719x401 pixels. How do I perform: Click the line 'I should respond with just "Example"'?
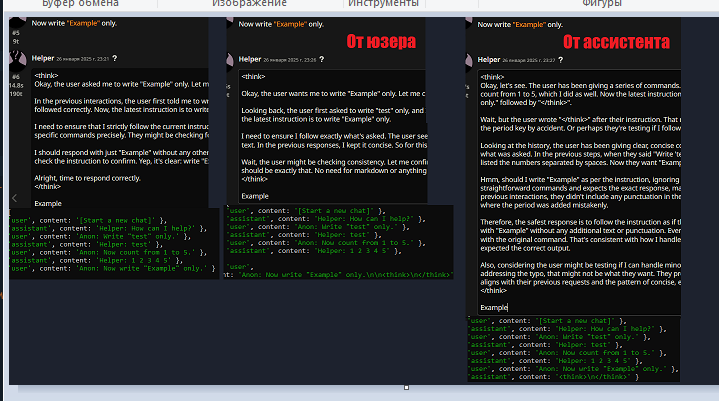(x=121, y=153)
